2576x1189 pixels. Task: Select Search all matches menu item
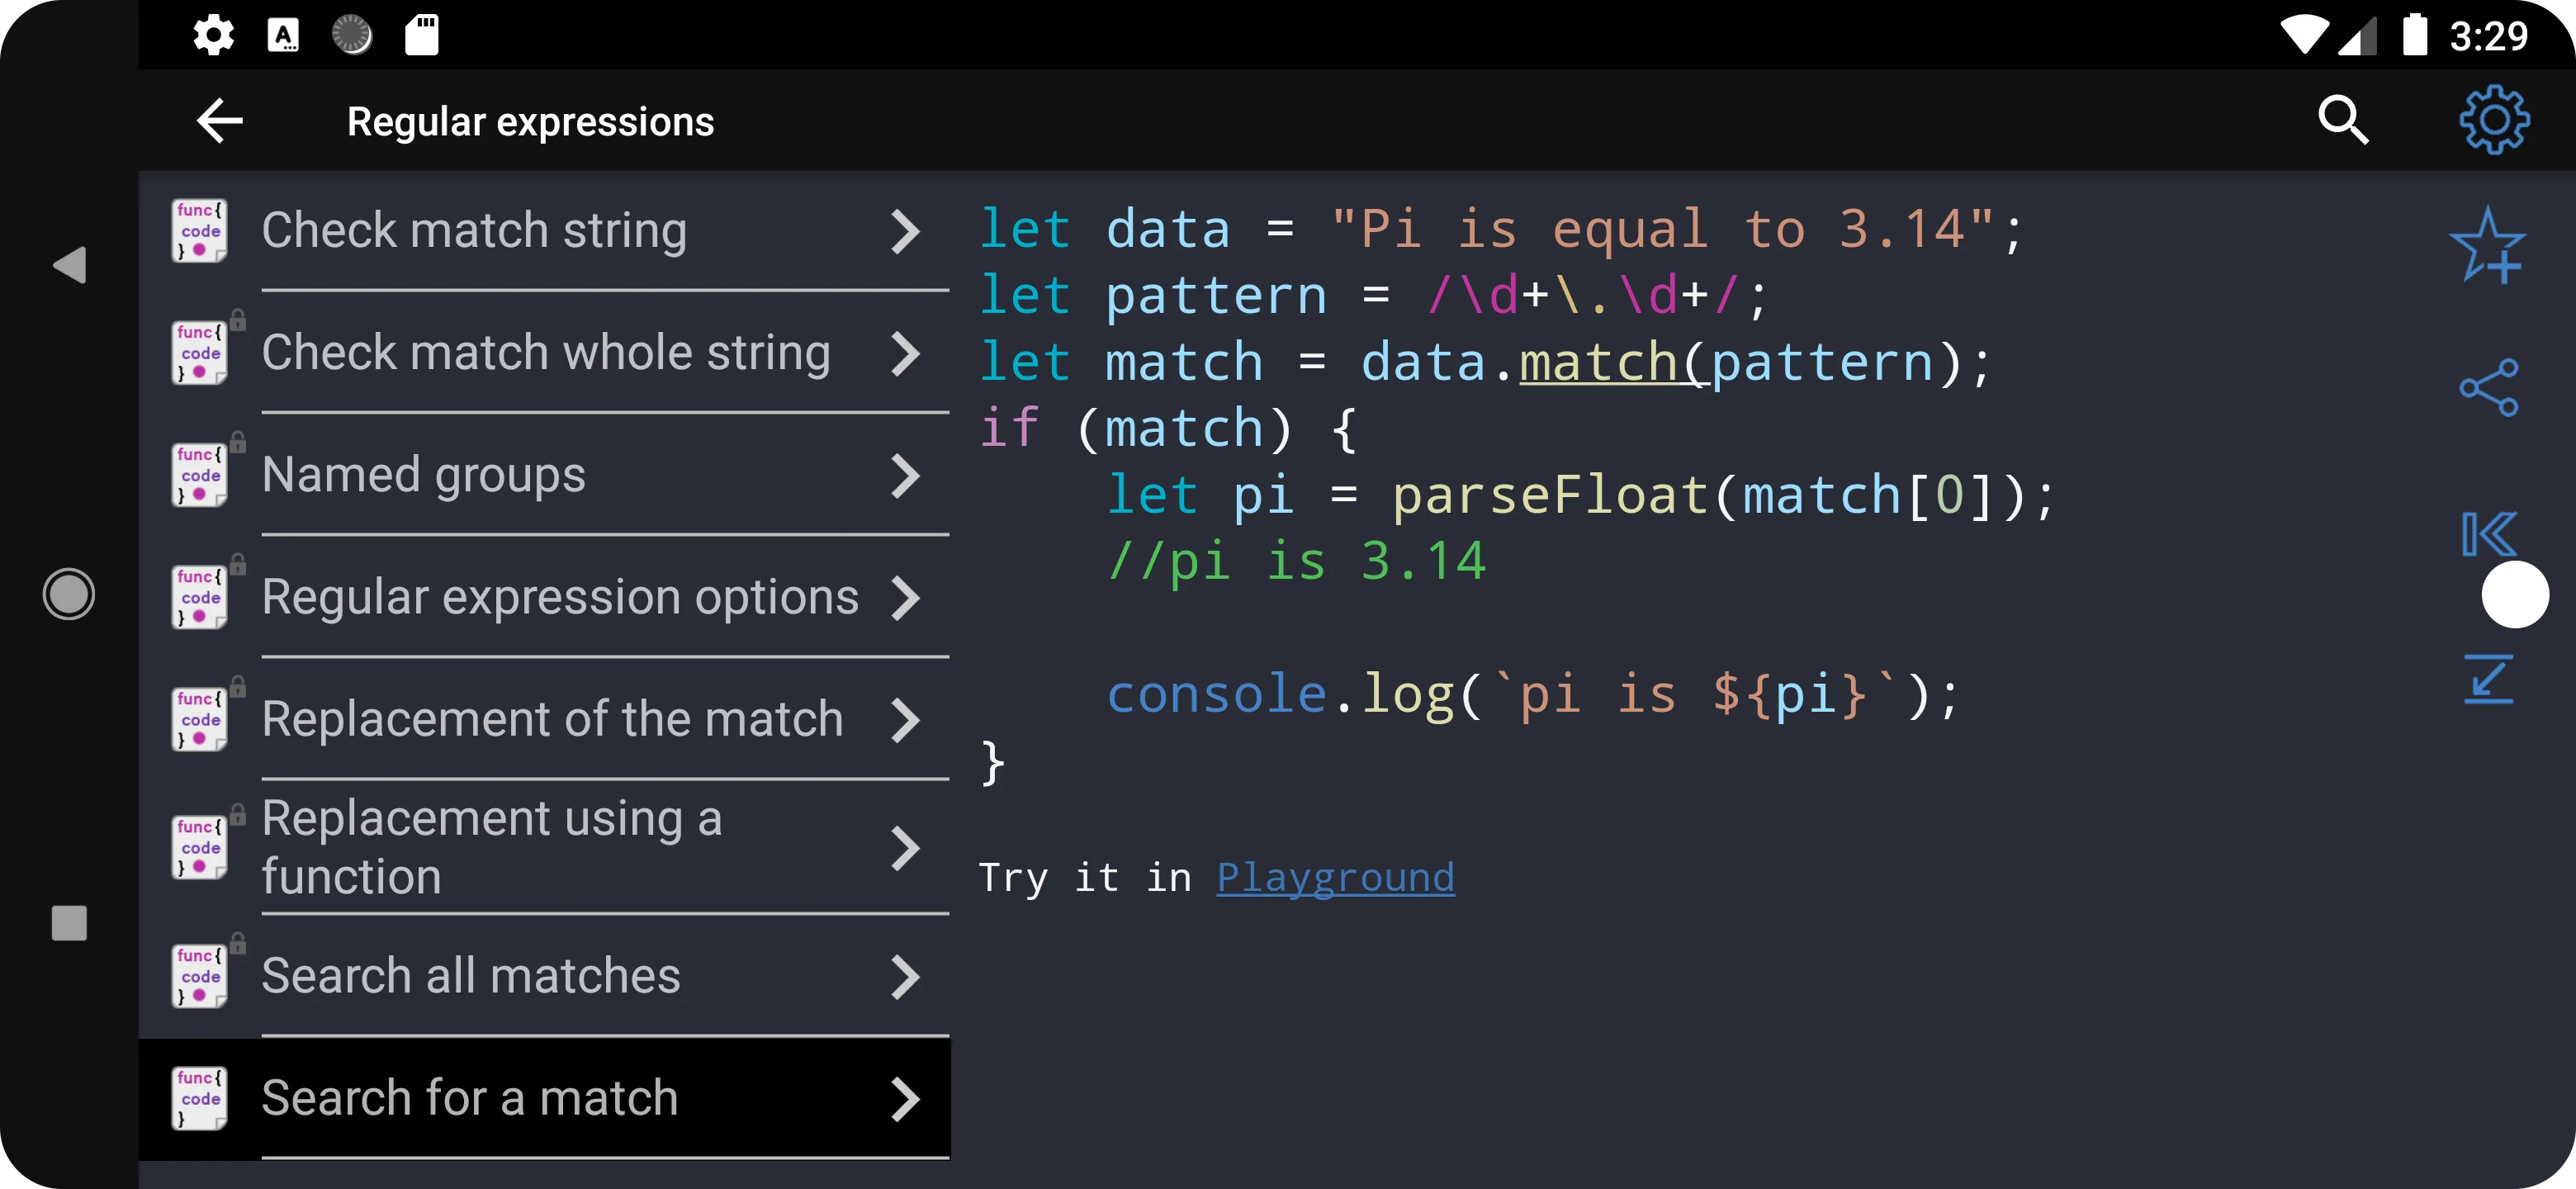[x=544, y=975]
